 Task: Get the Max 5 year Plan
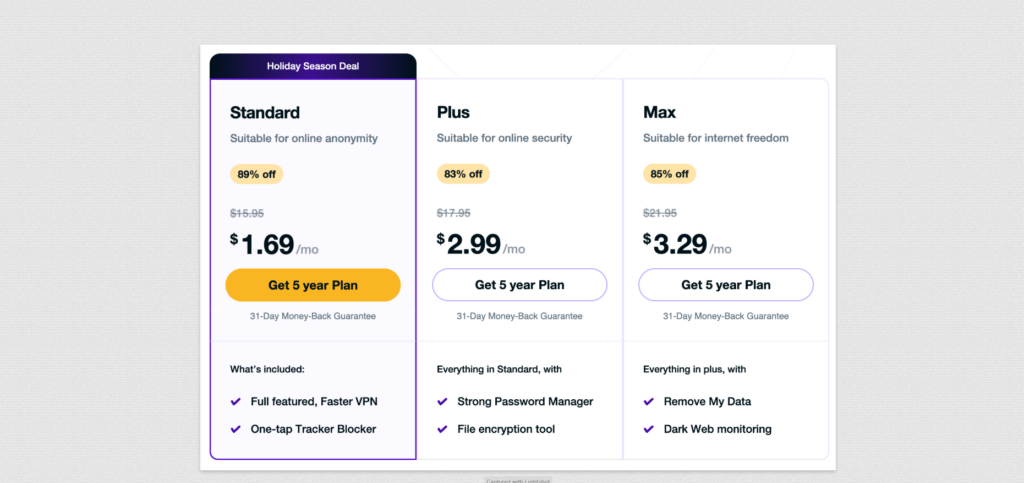pos(726,285)
